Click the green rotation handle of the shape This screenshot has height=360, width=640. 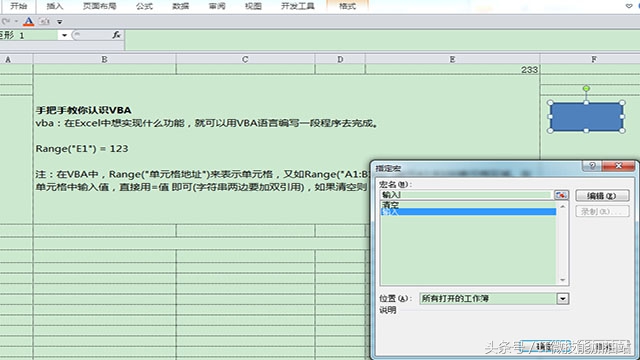coord(586,88)
